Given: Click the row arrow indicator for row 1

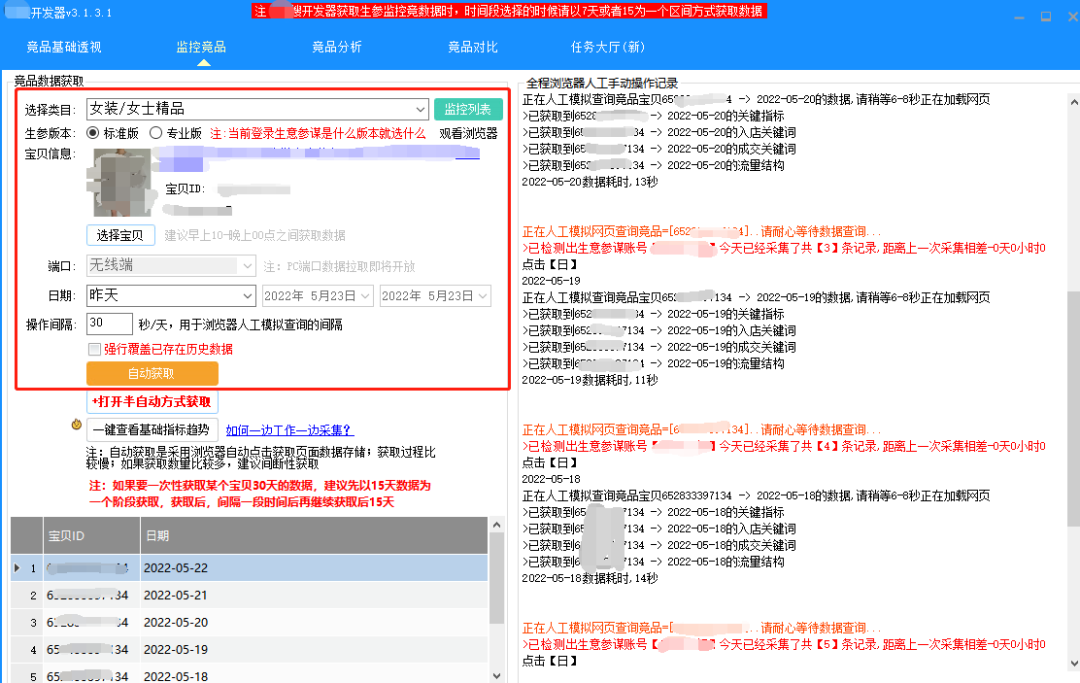Looking at the screenshot, I should click(16, 568).
